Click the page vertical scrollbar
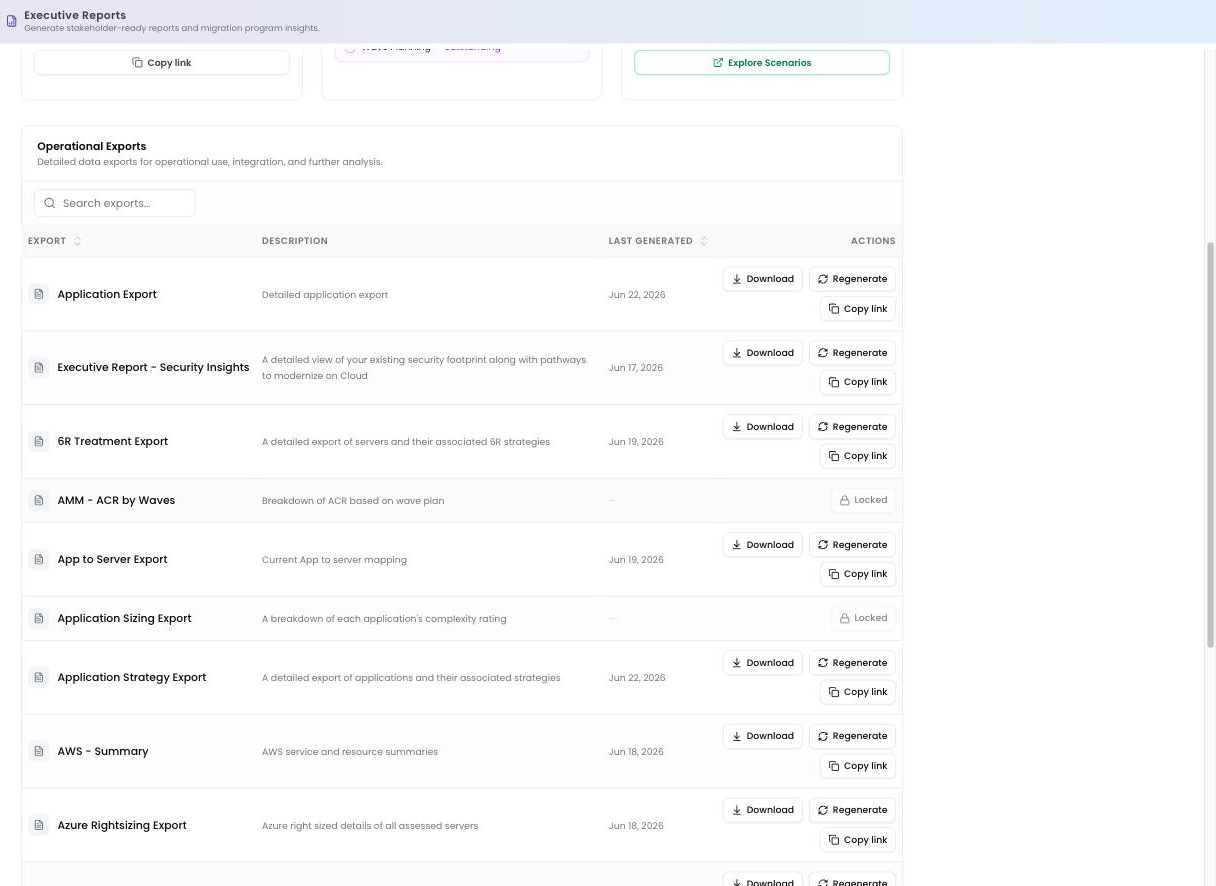1216x886 pixels. [x=1210, y=444]
